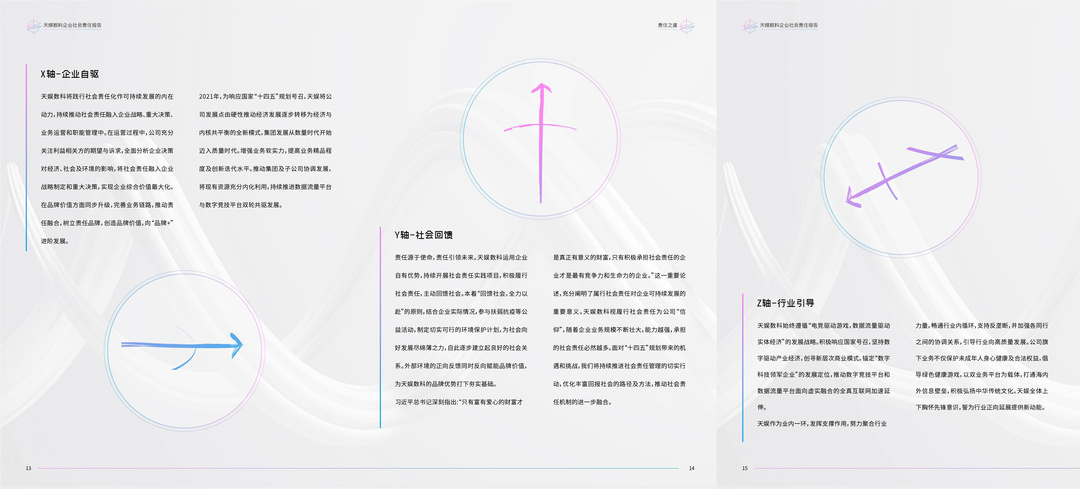Click the paragraph beginning 天娱作为业内一环
This screenshot has width=1080, height=489.
[820, 425]
